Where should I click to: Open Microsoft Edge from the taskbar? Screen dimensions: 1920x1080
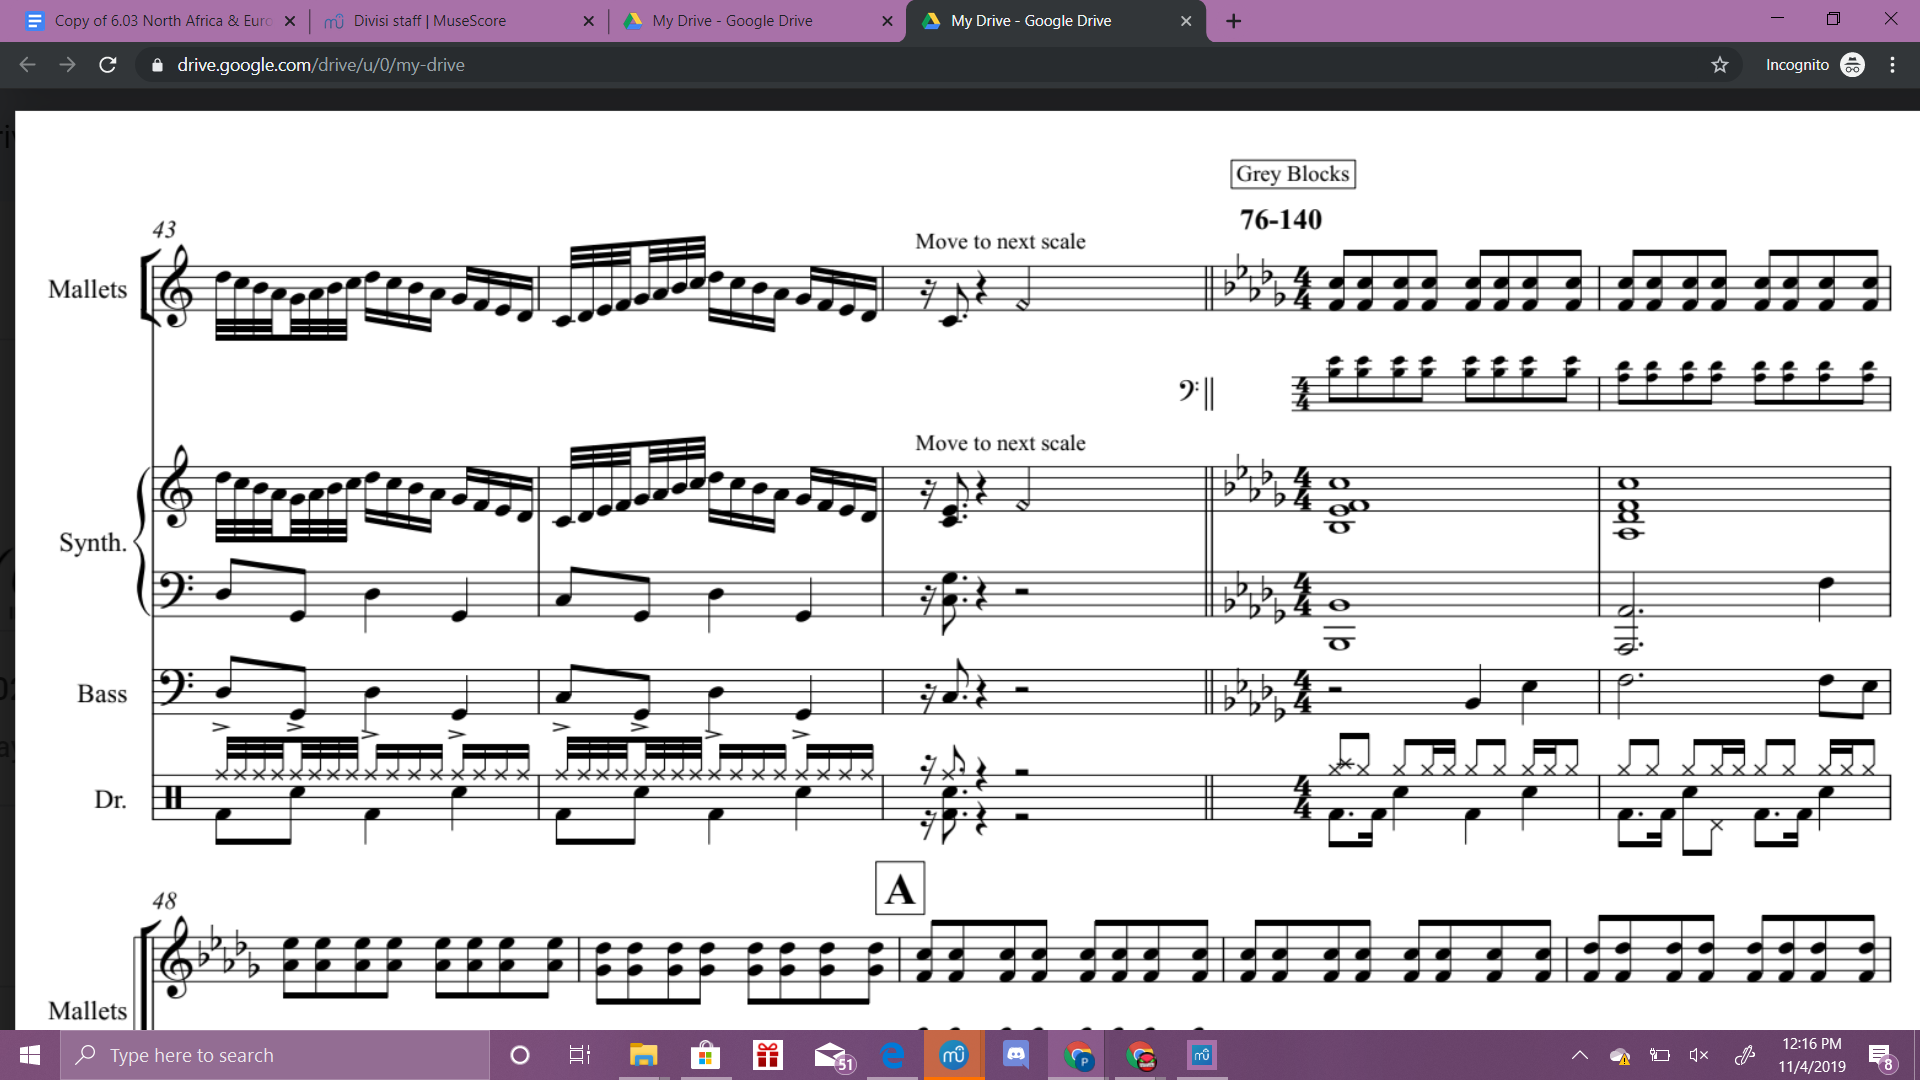click(892, 1055)
